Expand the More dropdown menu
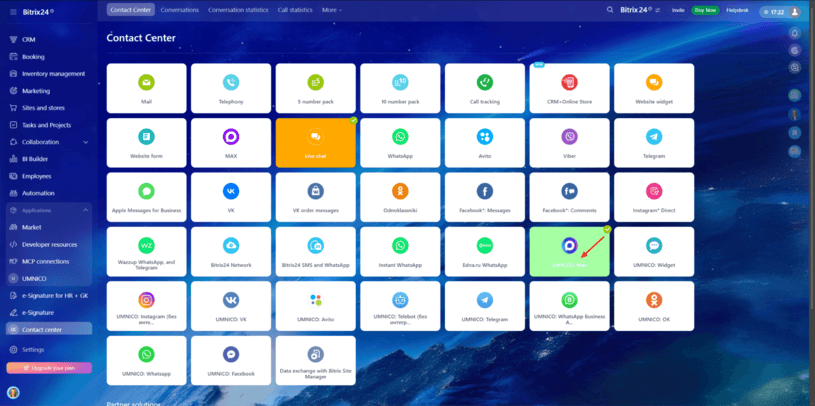The height and width of the screenshot is (406, 815). point(332,10)
